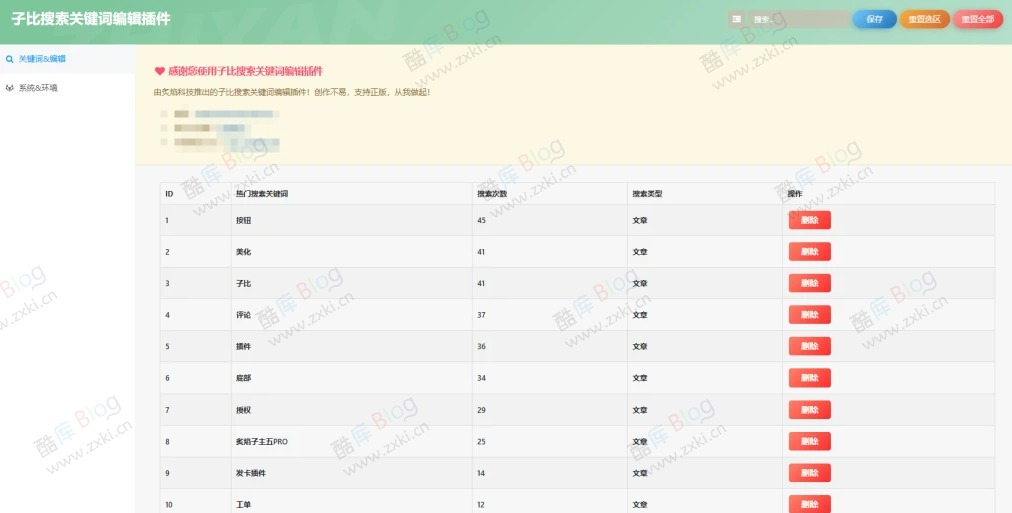Click the icon next to 系统&环境
This screenshot has width=1012, height=513.
pos(10,88)
